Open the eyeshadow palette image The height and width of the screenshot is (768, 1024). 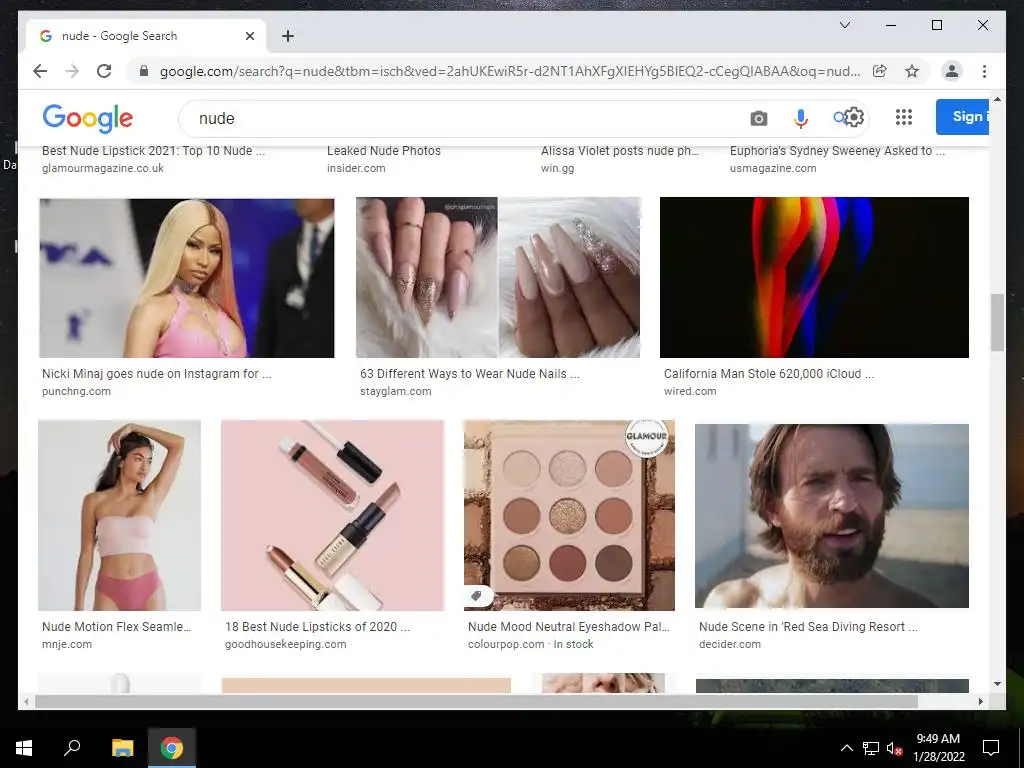(569, 515)
